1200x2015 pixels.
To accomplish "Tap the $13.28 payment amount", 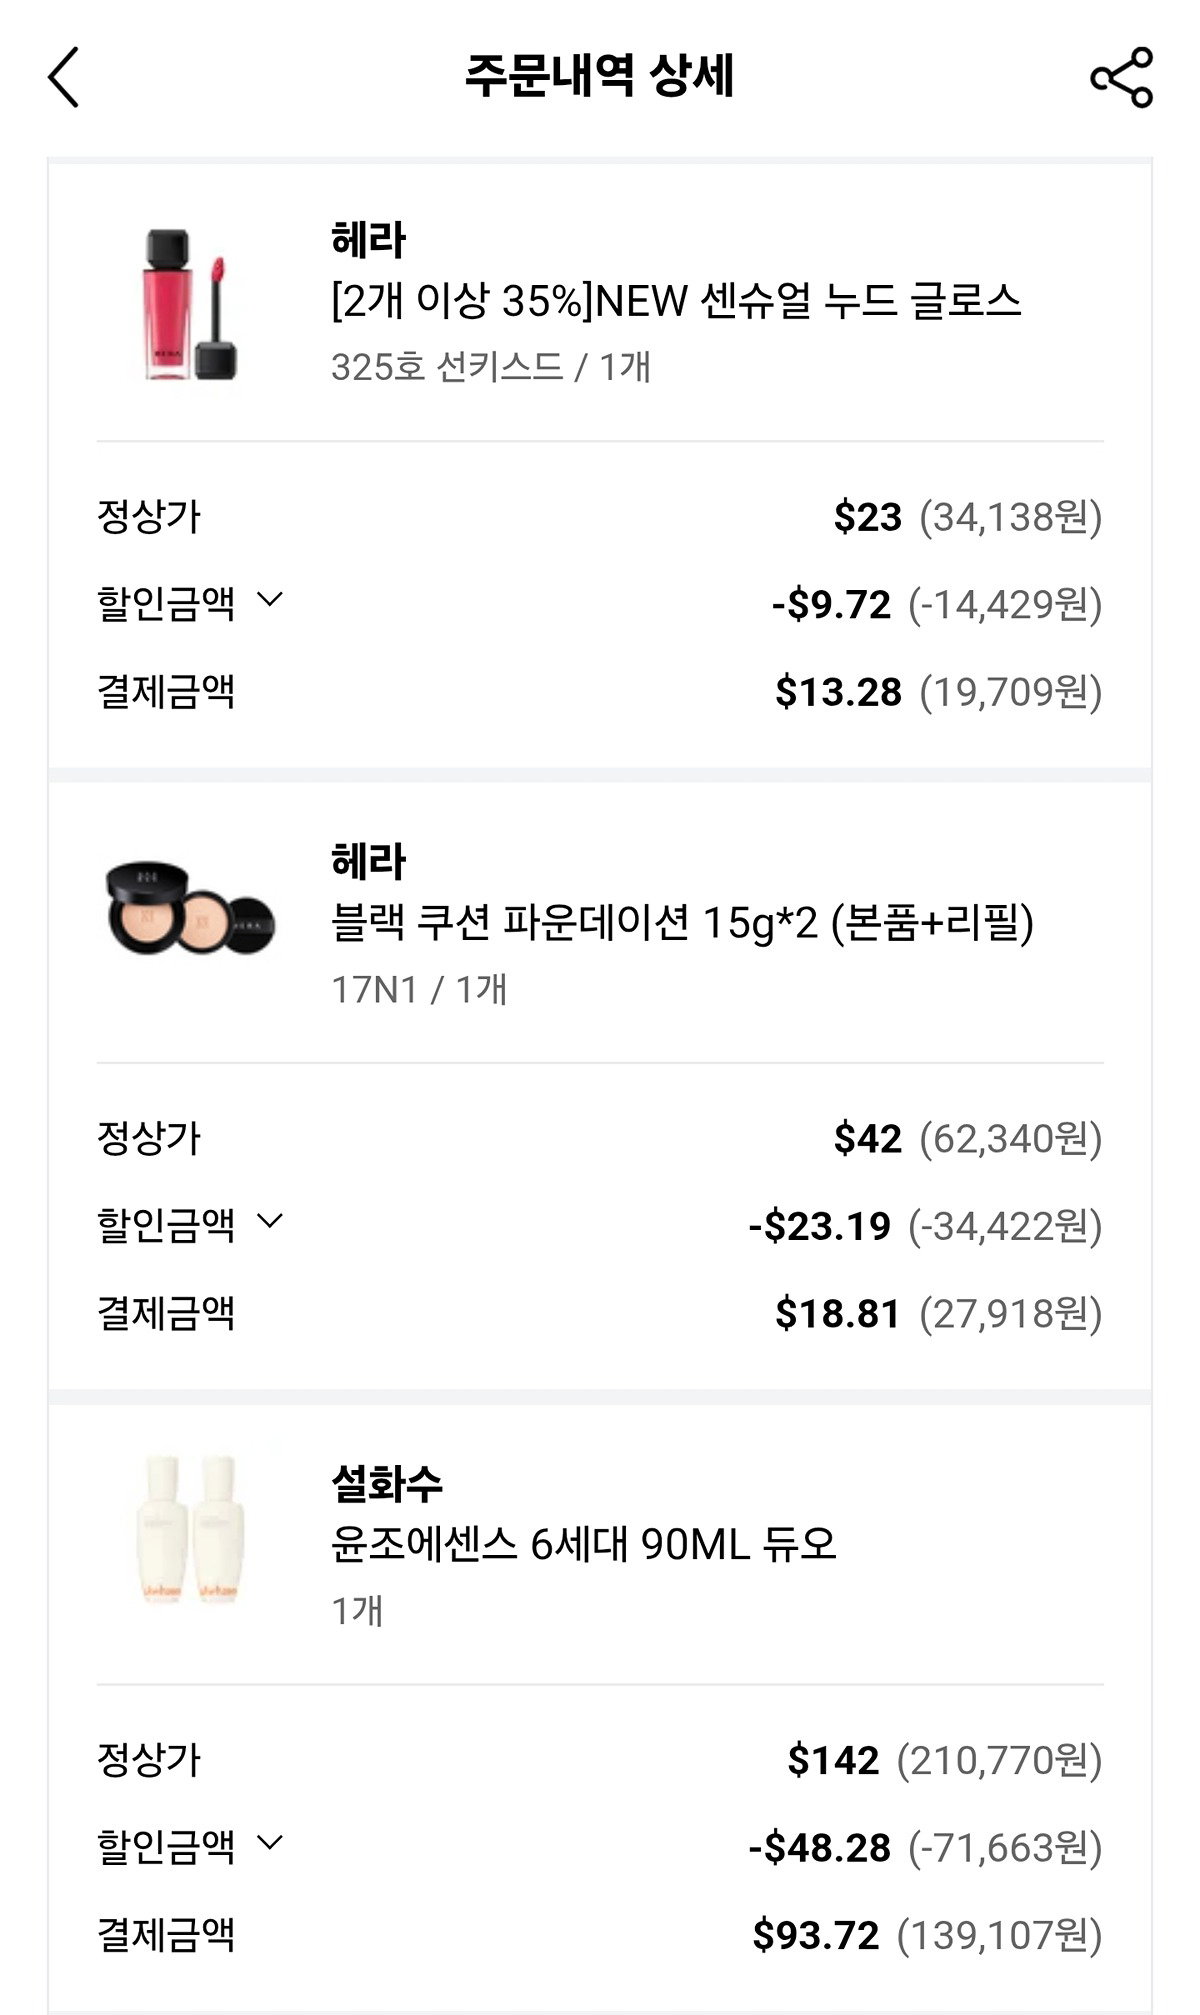I will [x=838, y=692].
